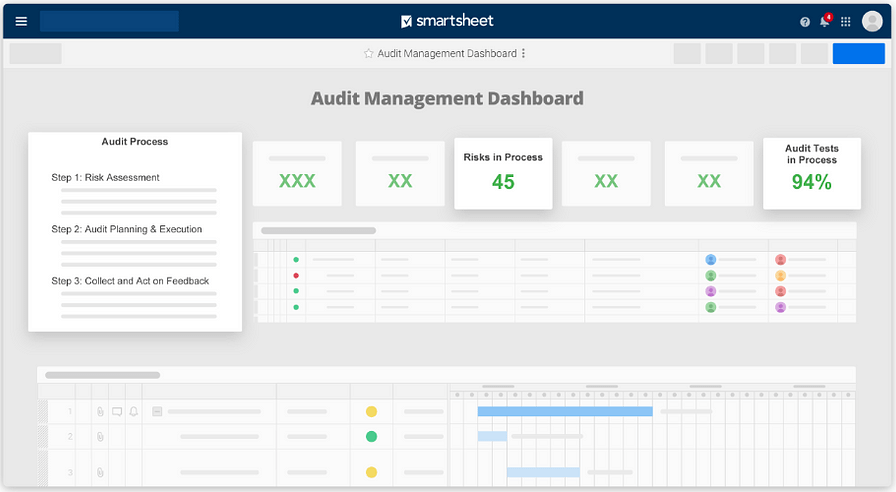Open the notifications bell

click(825, 21)
